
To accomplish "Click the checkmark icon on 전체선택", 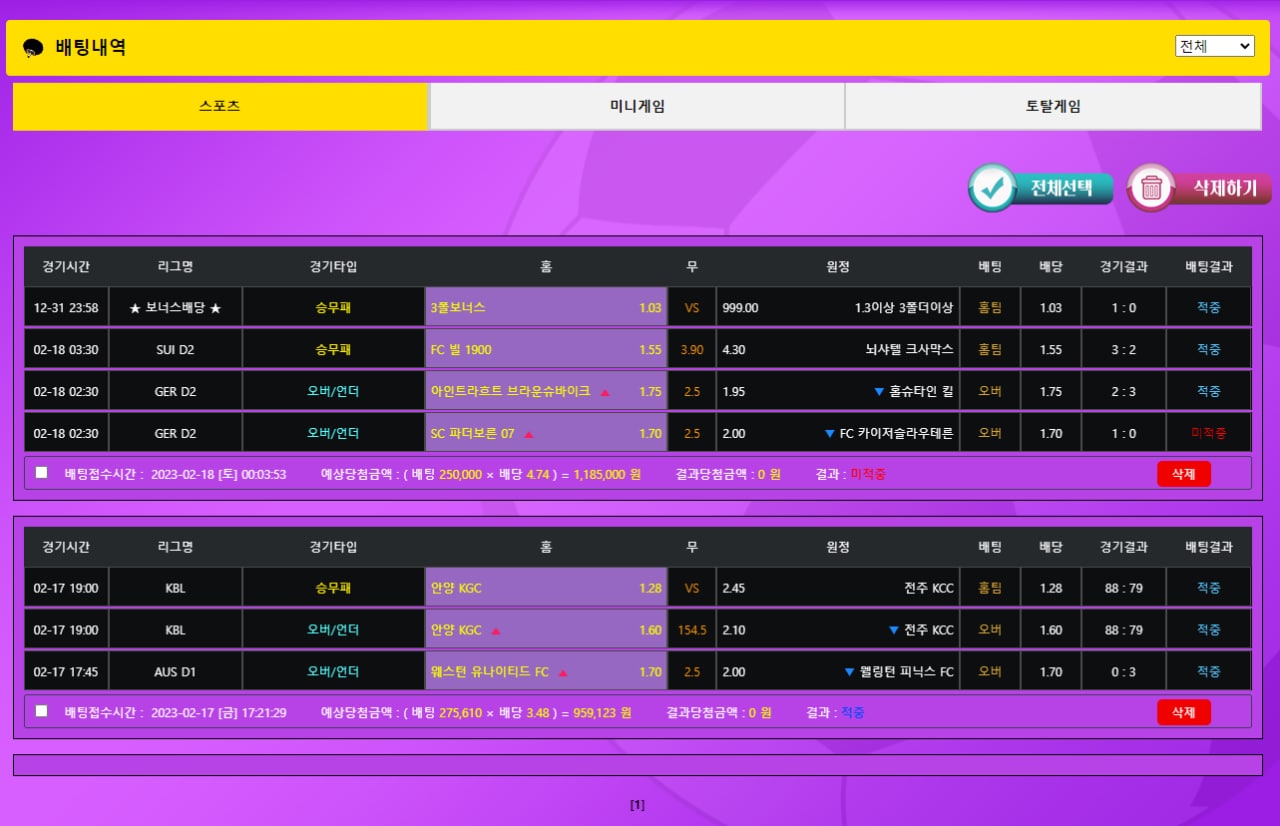I will click(x=993, y=188).
